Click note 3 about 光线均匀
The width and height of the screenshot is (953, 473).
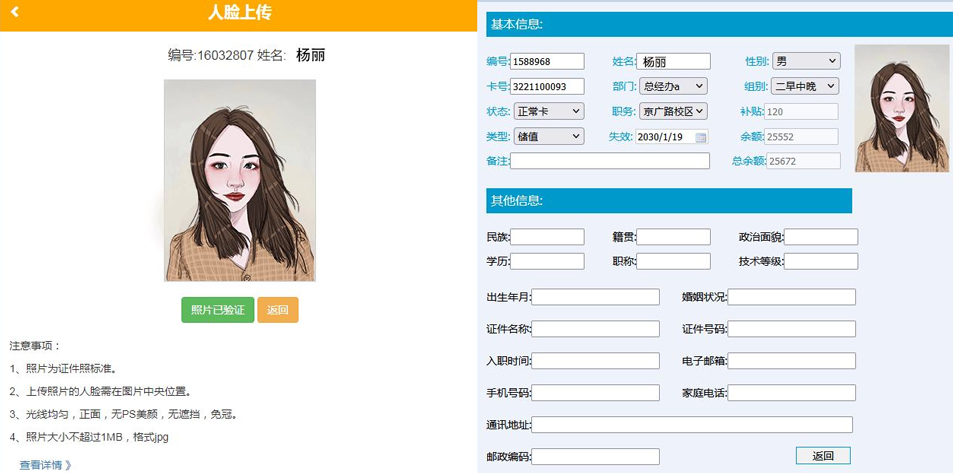click(123, 415)
